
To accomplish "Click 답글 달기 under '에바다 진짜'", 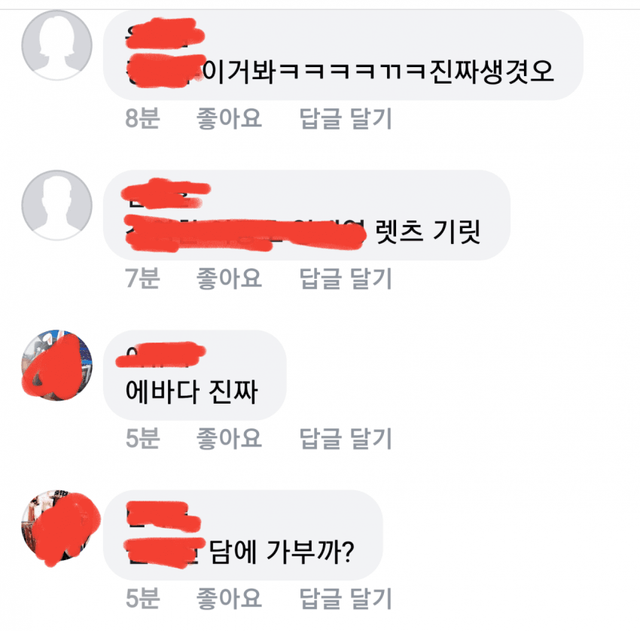I will click(346, 438).
